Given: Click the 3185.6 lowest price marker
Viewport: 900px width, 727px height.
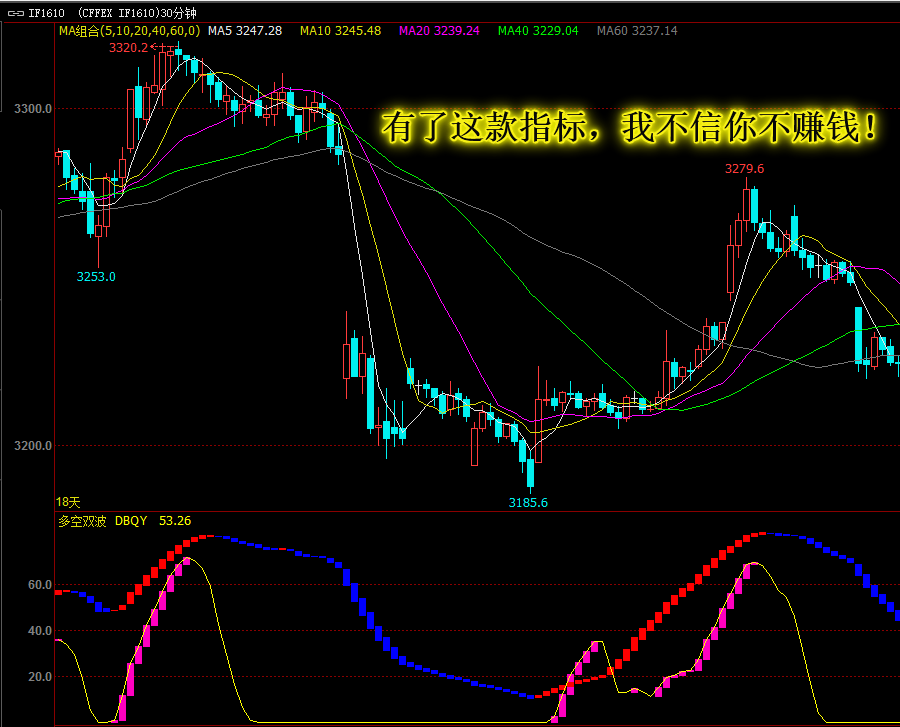Looking at the screenshot, I should [x=528, y=503].
